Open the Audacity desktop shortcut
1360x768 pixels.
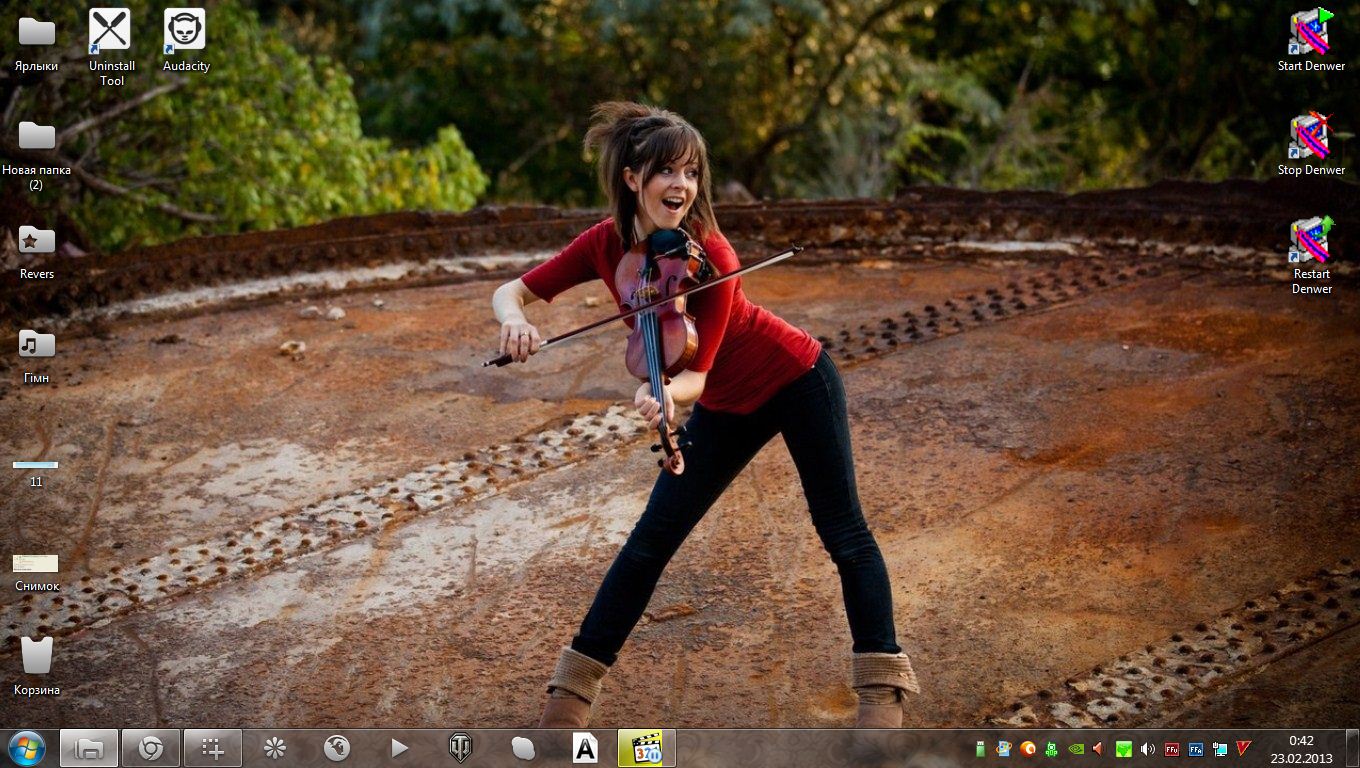coord(185,38)
